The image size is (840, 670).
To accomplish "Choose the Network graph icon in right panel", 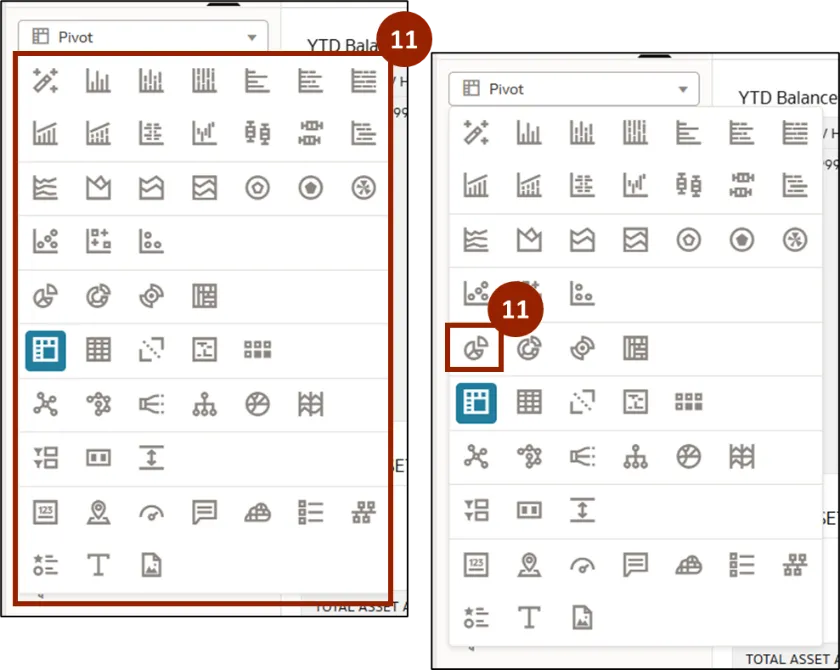I will pyautogui.click(x=476, y=457).
